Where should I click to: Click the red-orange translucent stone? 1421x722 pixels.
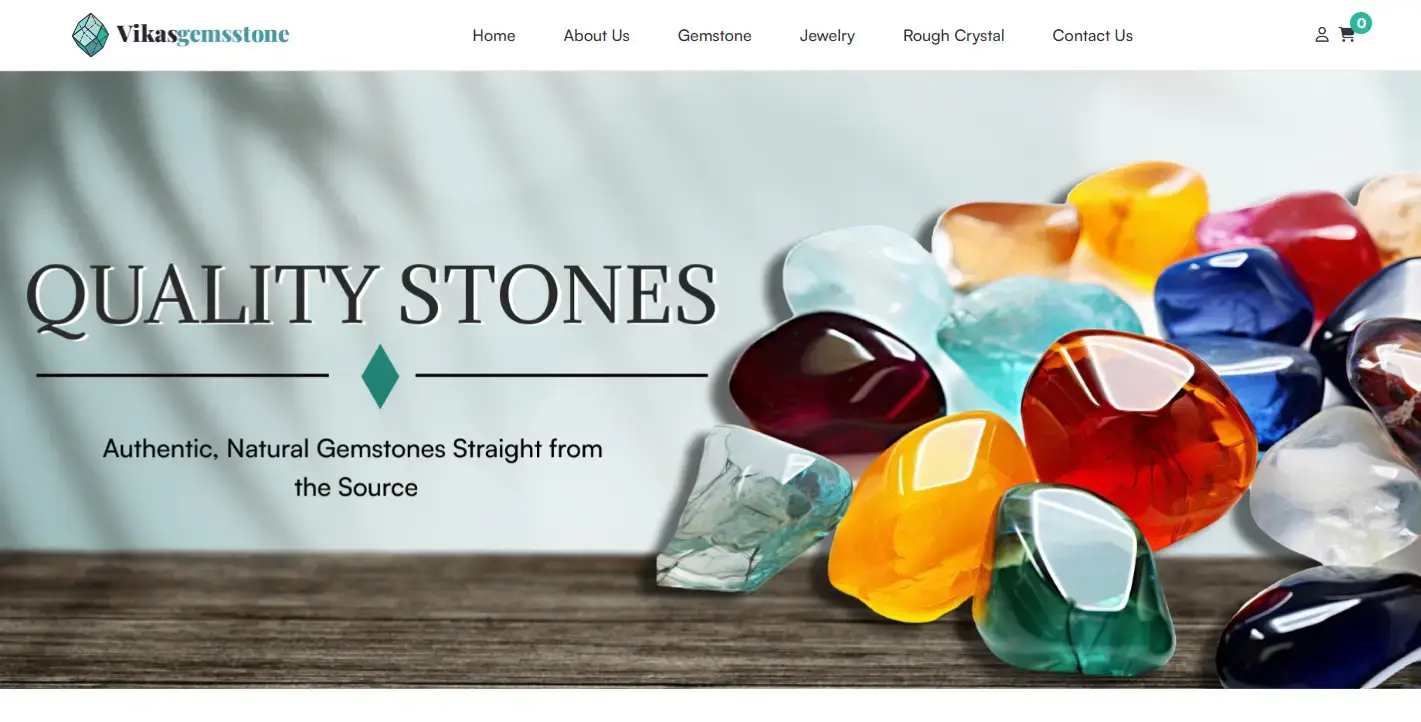(x=1138, y=438)
